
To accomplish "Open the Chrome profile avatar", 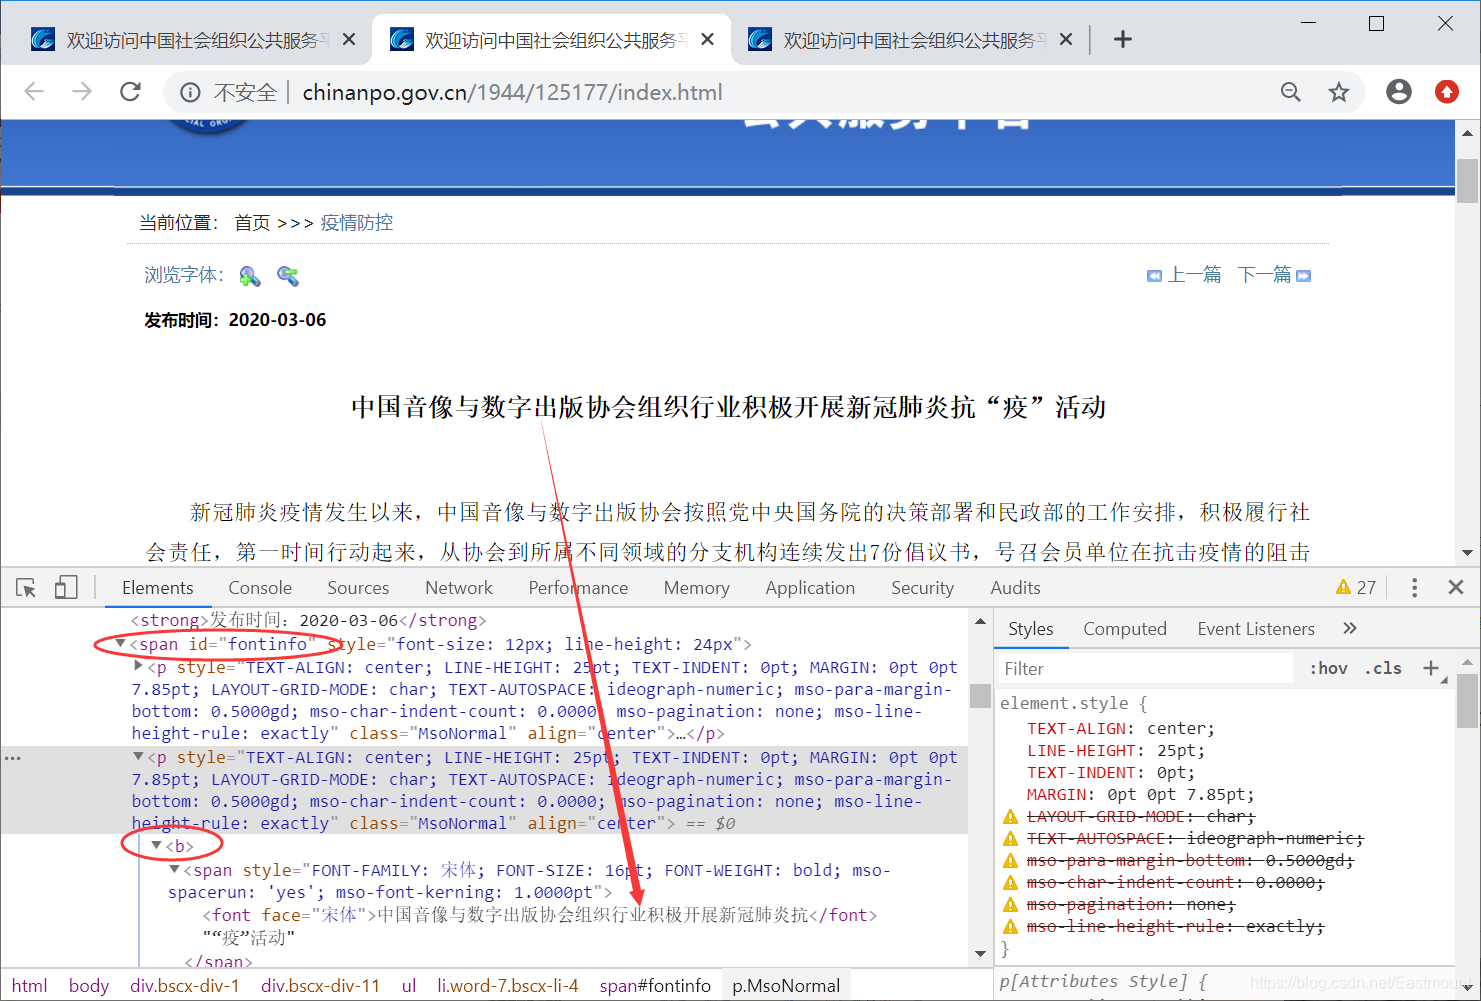I will tap(1399, 92).
